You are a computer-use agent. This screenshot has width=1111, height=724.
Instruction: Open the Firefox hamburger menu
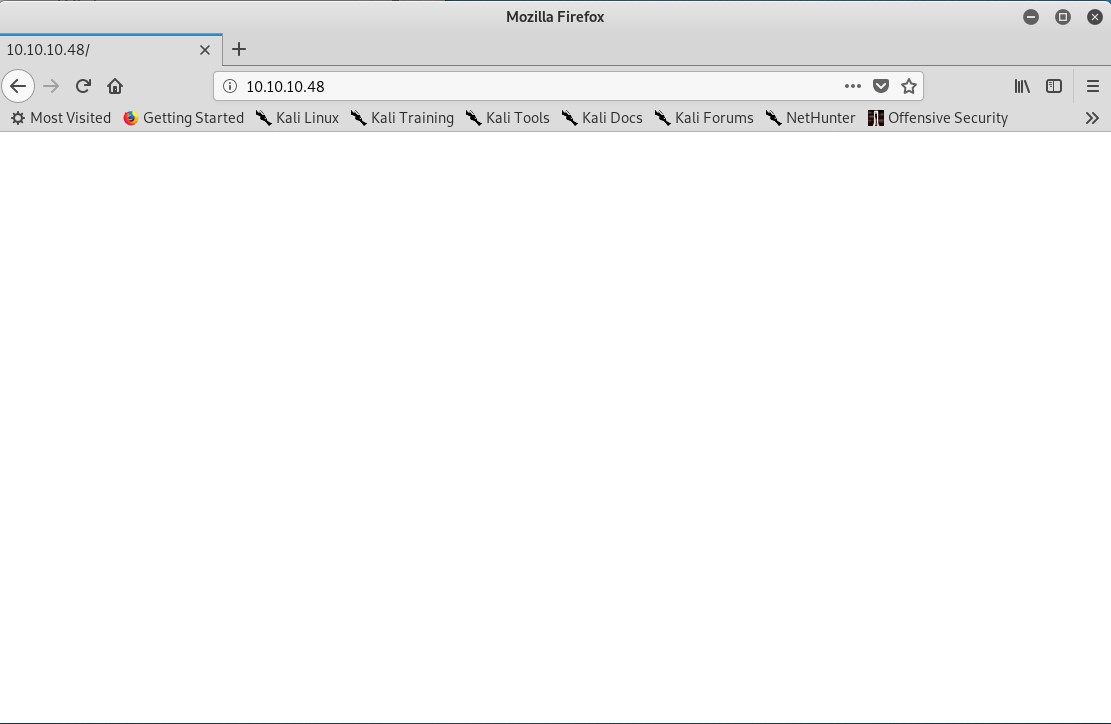point(1093,86)
